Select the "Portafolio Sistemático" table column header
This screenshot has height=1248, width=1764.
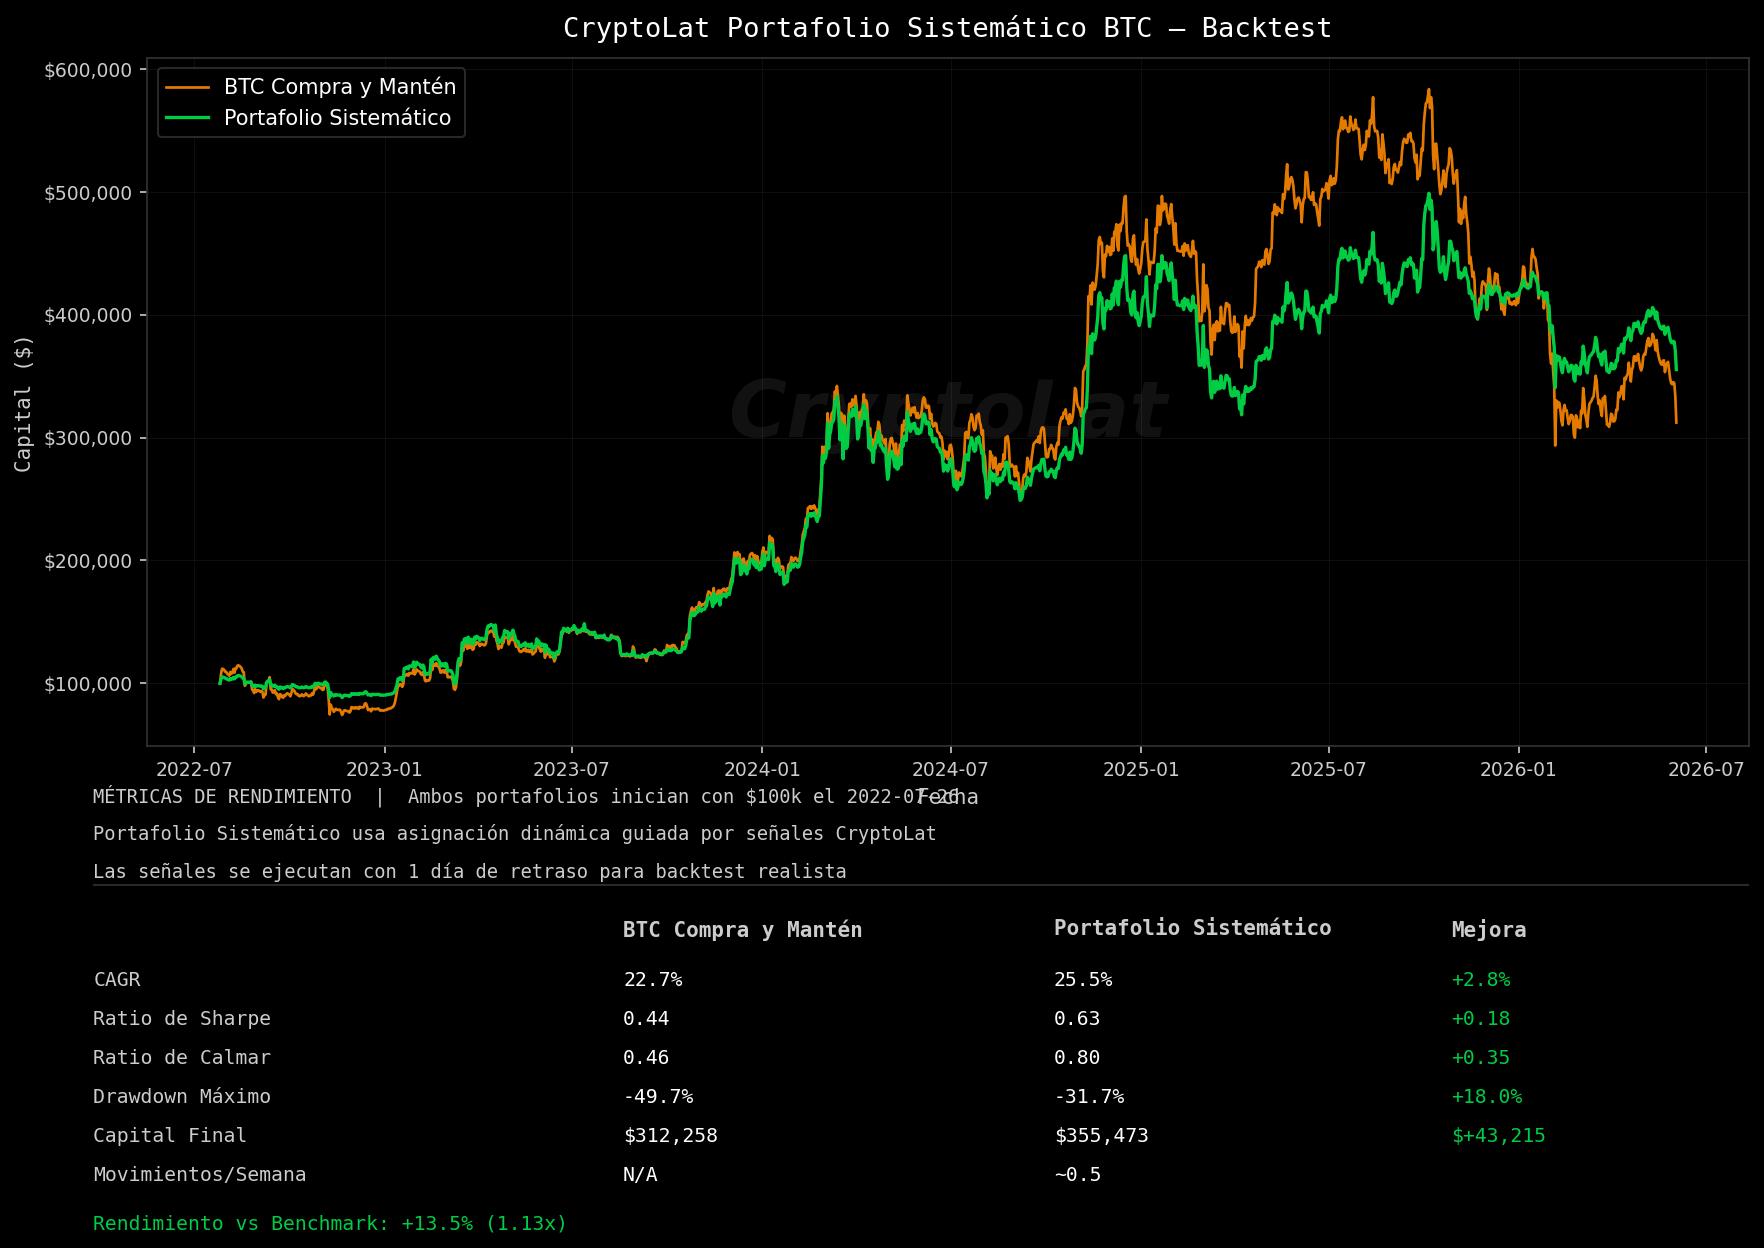(1193, 928)
